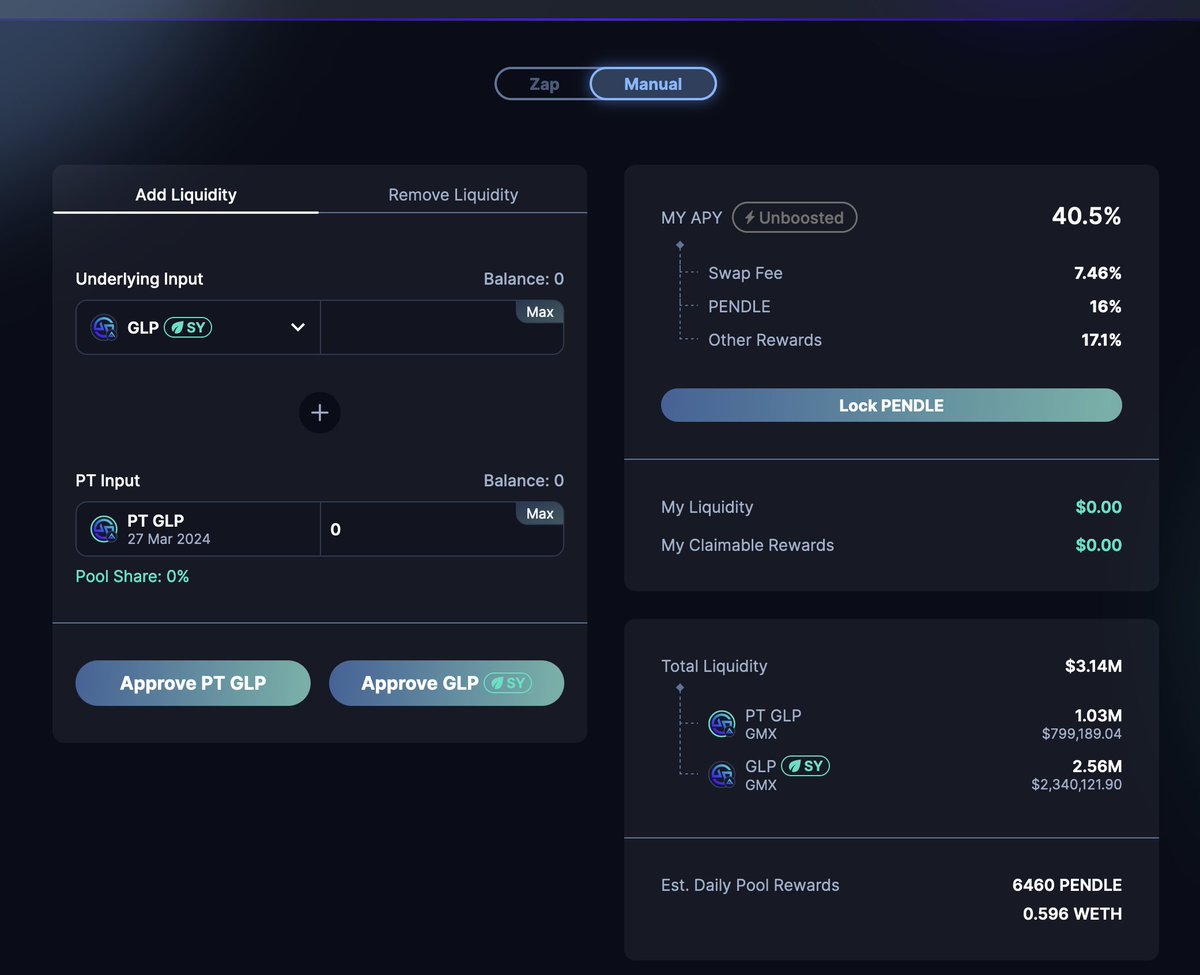Click the Approve PT GLP button

pos(193,683)
